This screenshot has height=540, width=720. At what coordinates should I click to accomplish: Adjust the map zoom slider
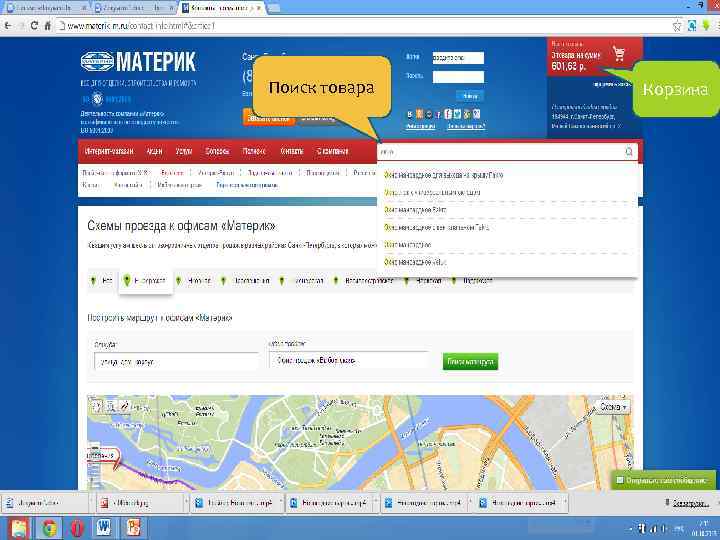pyautogui.click(x=94, y=465)
